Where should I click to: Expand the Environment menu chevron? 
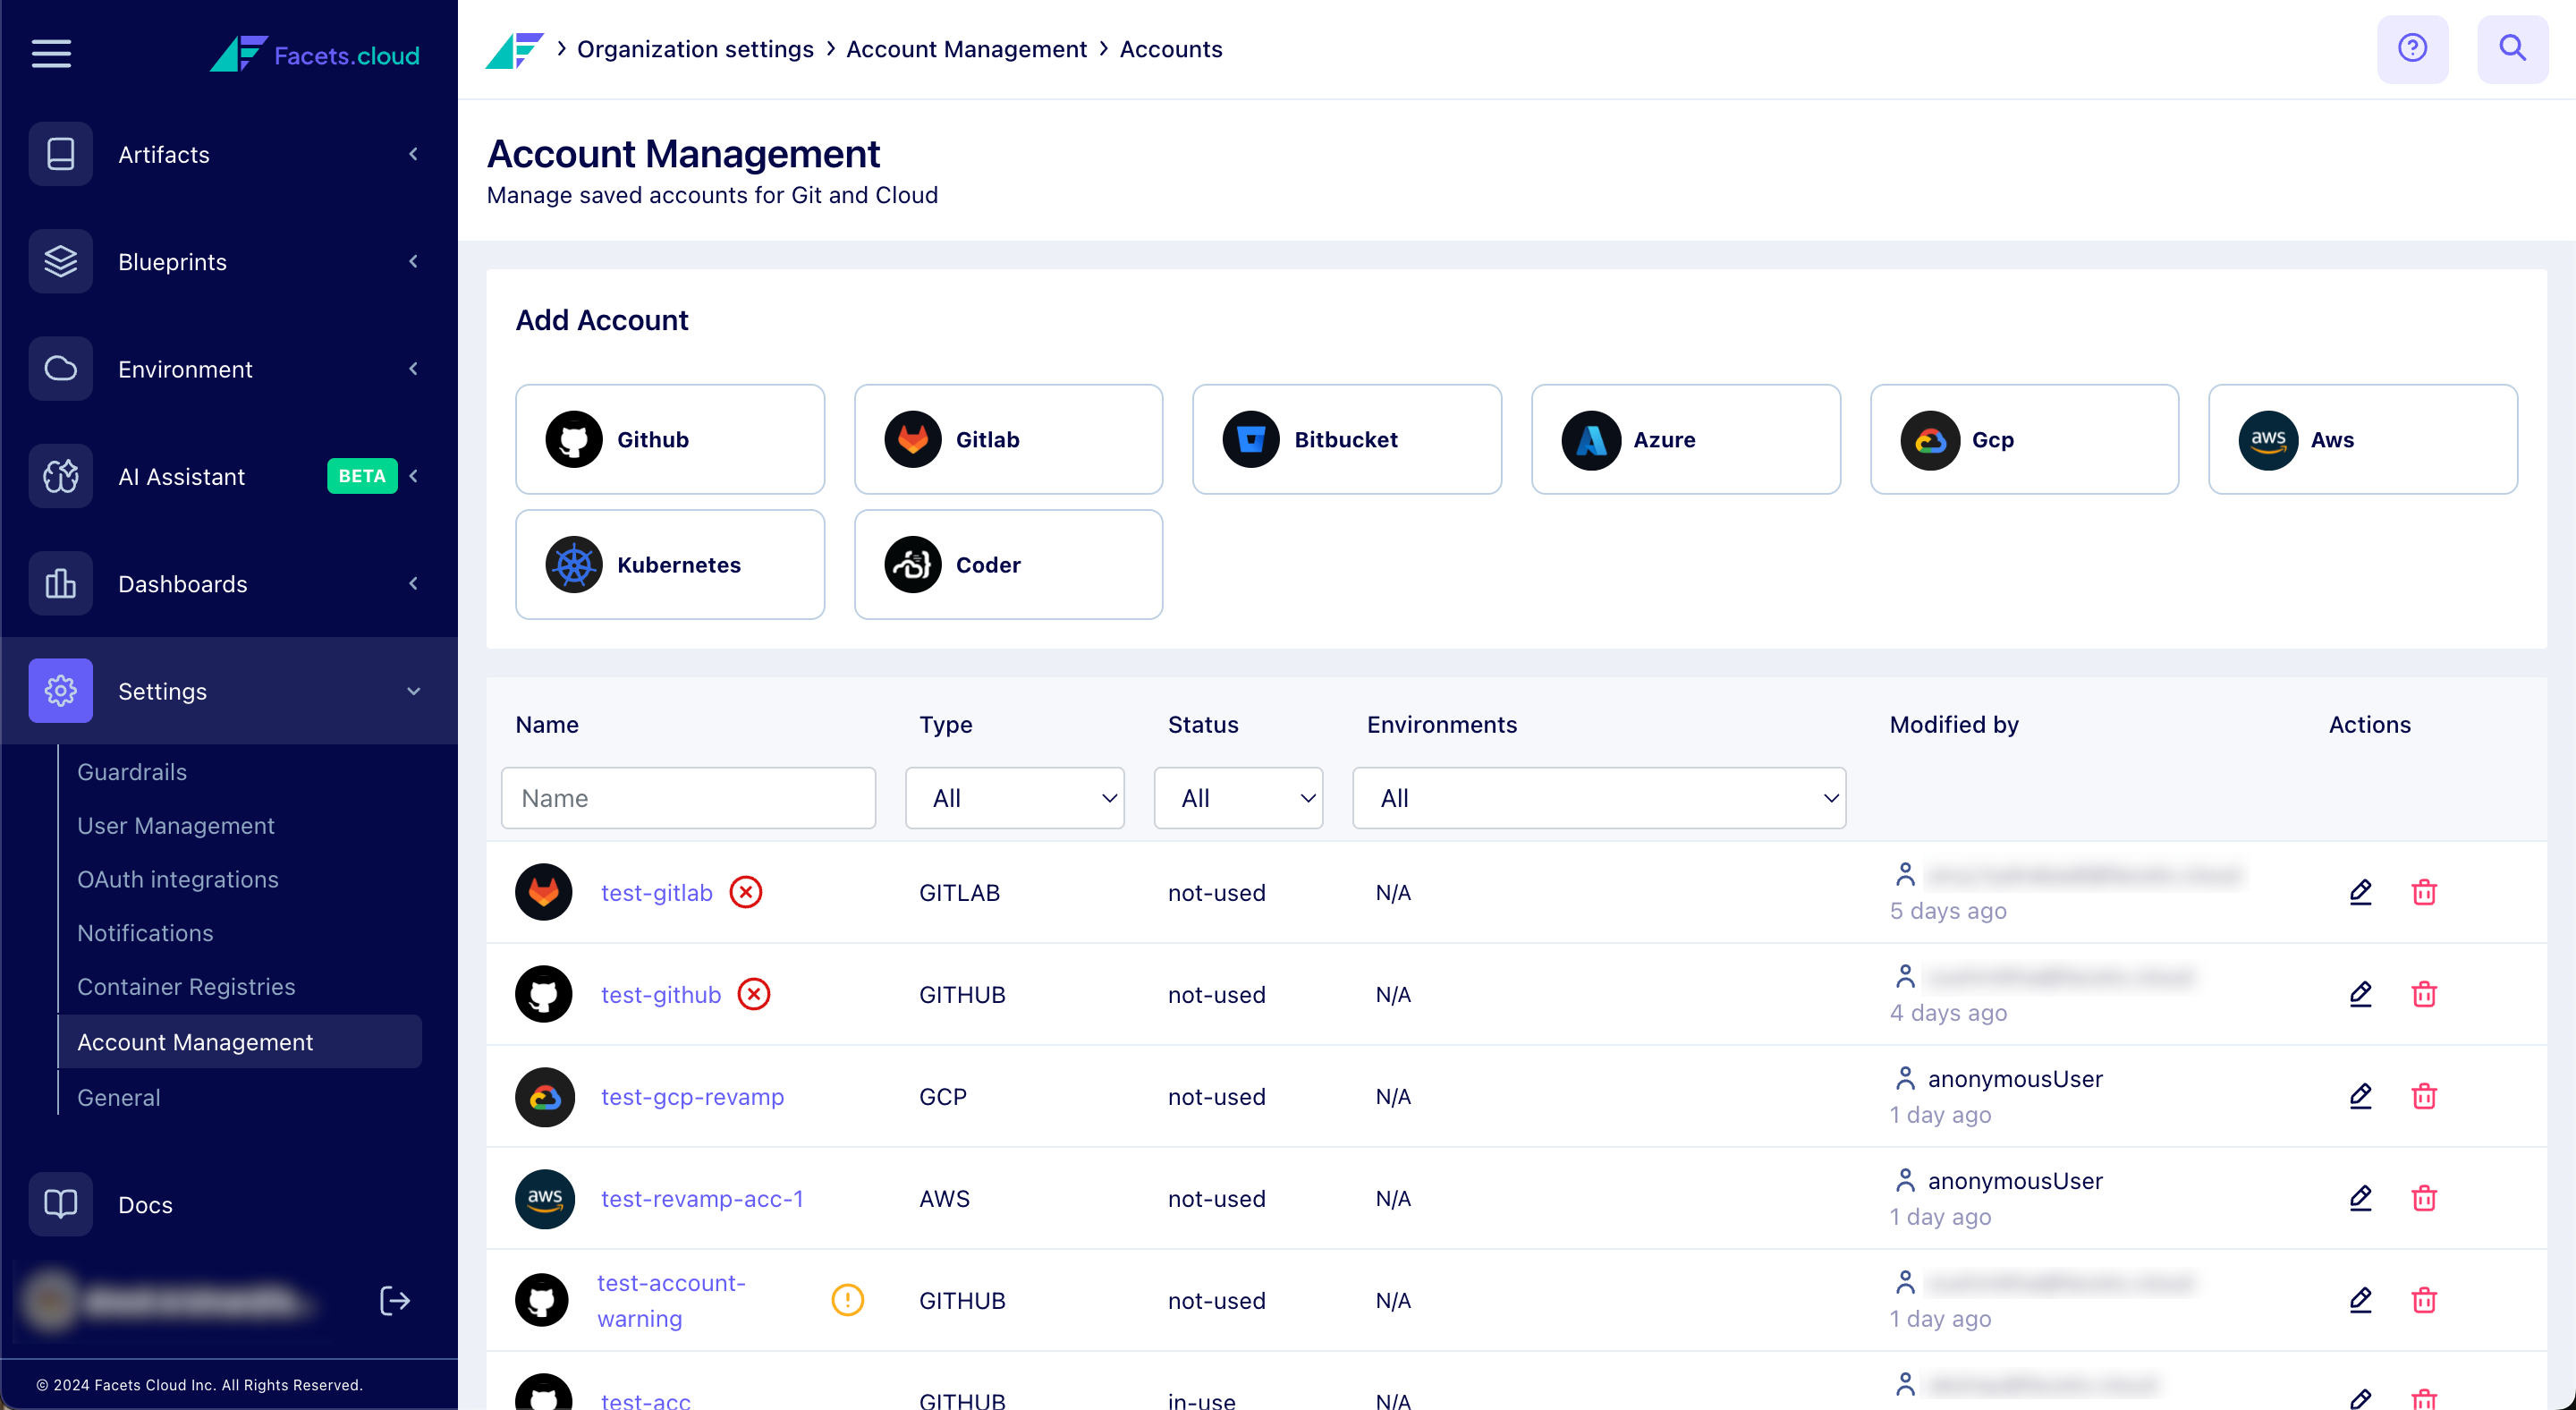414,369
